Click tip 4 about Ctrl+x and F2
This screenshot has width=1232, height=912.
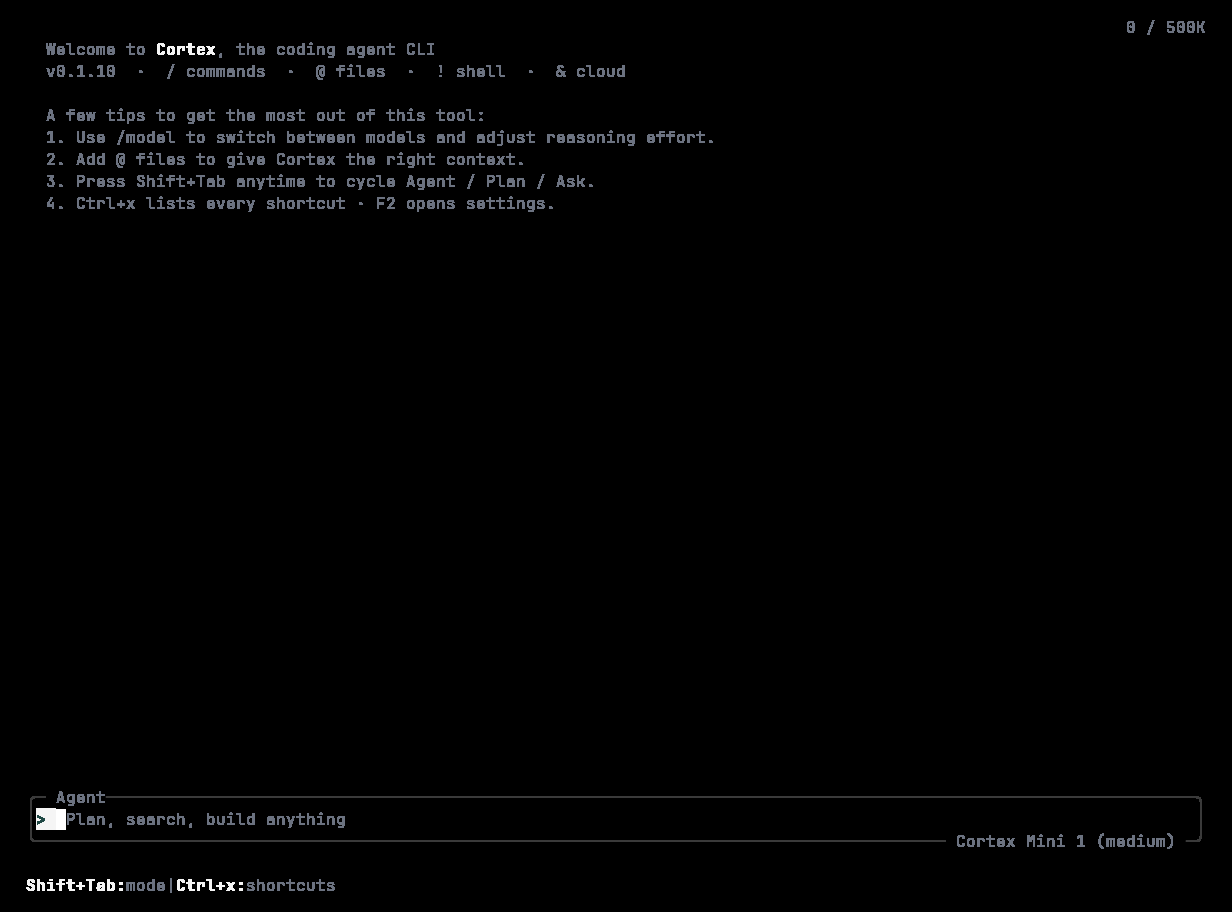pos(301,203)
